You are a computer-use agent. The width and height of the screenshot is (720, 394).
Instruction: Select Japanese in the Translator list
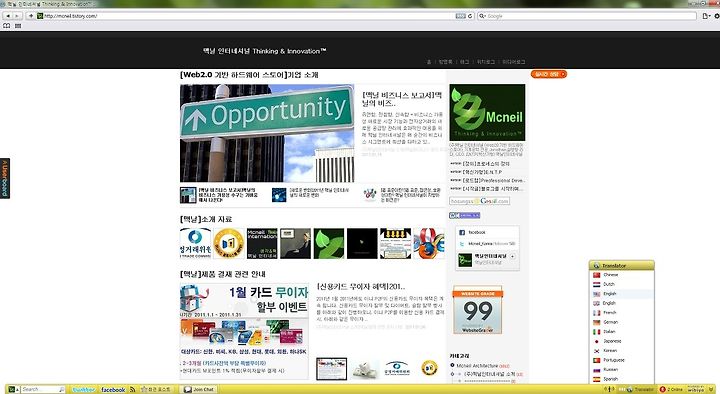622,341
